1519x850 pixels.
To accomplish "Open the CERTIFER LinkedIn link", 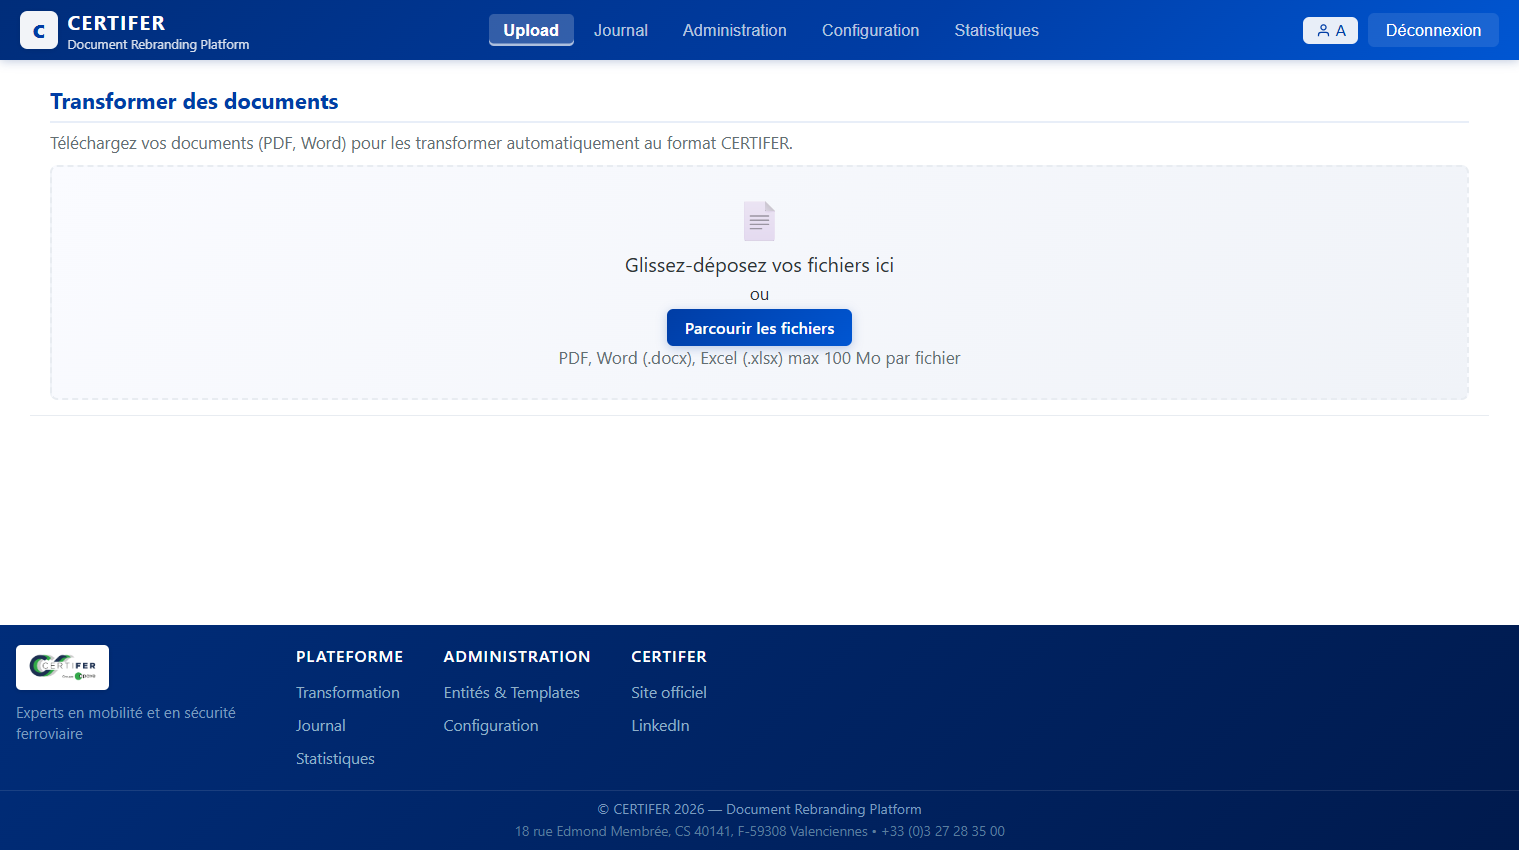I will coord(660,725).
